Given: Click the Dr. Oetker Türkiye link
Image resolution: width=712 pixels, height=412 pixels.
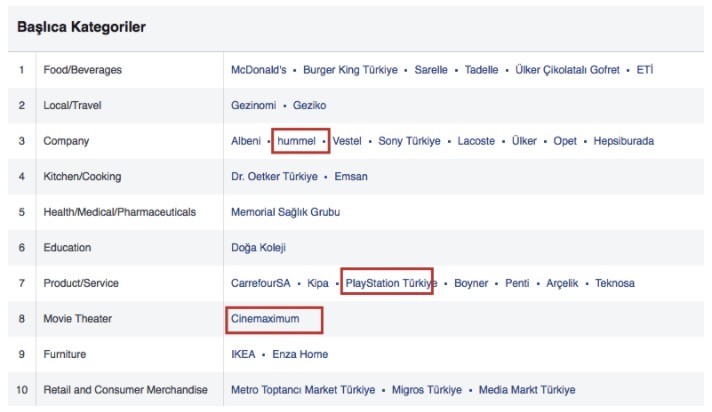Looking at the screenshot, I should [x=274, y=177].
